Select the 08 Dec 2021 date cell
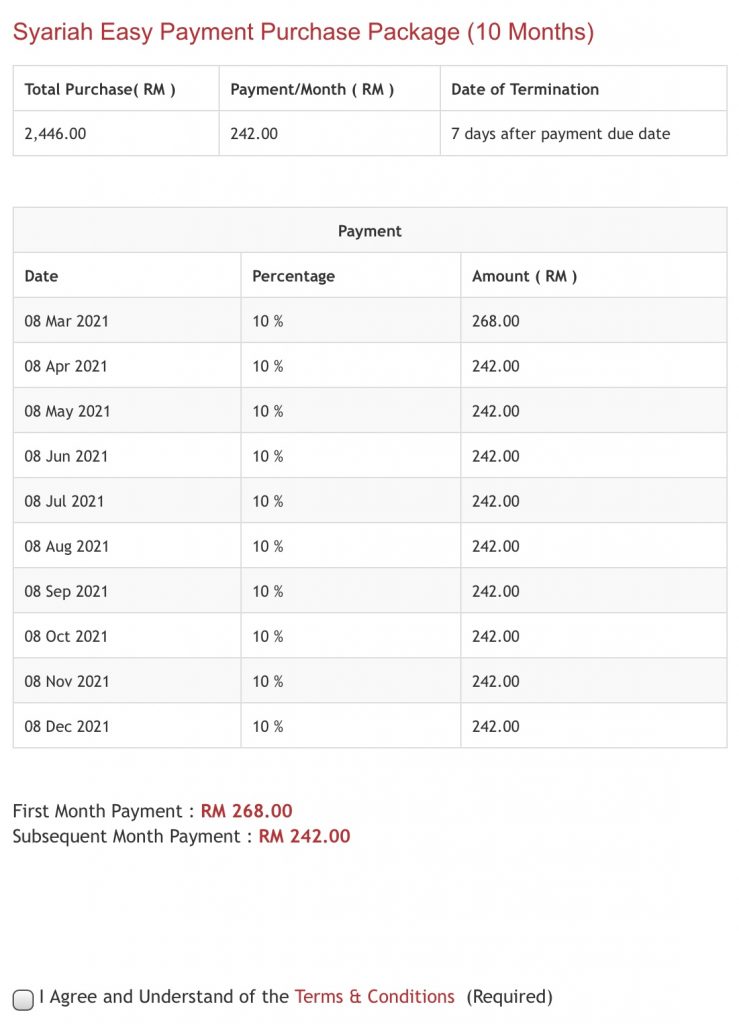 (x=67, y=726)
